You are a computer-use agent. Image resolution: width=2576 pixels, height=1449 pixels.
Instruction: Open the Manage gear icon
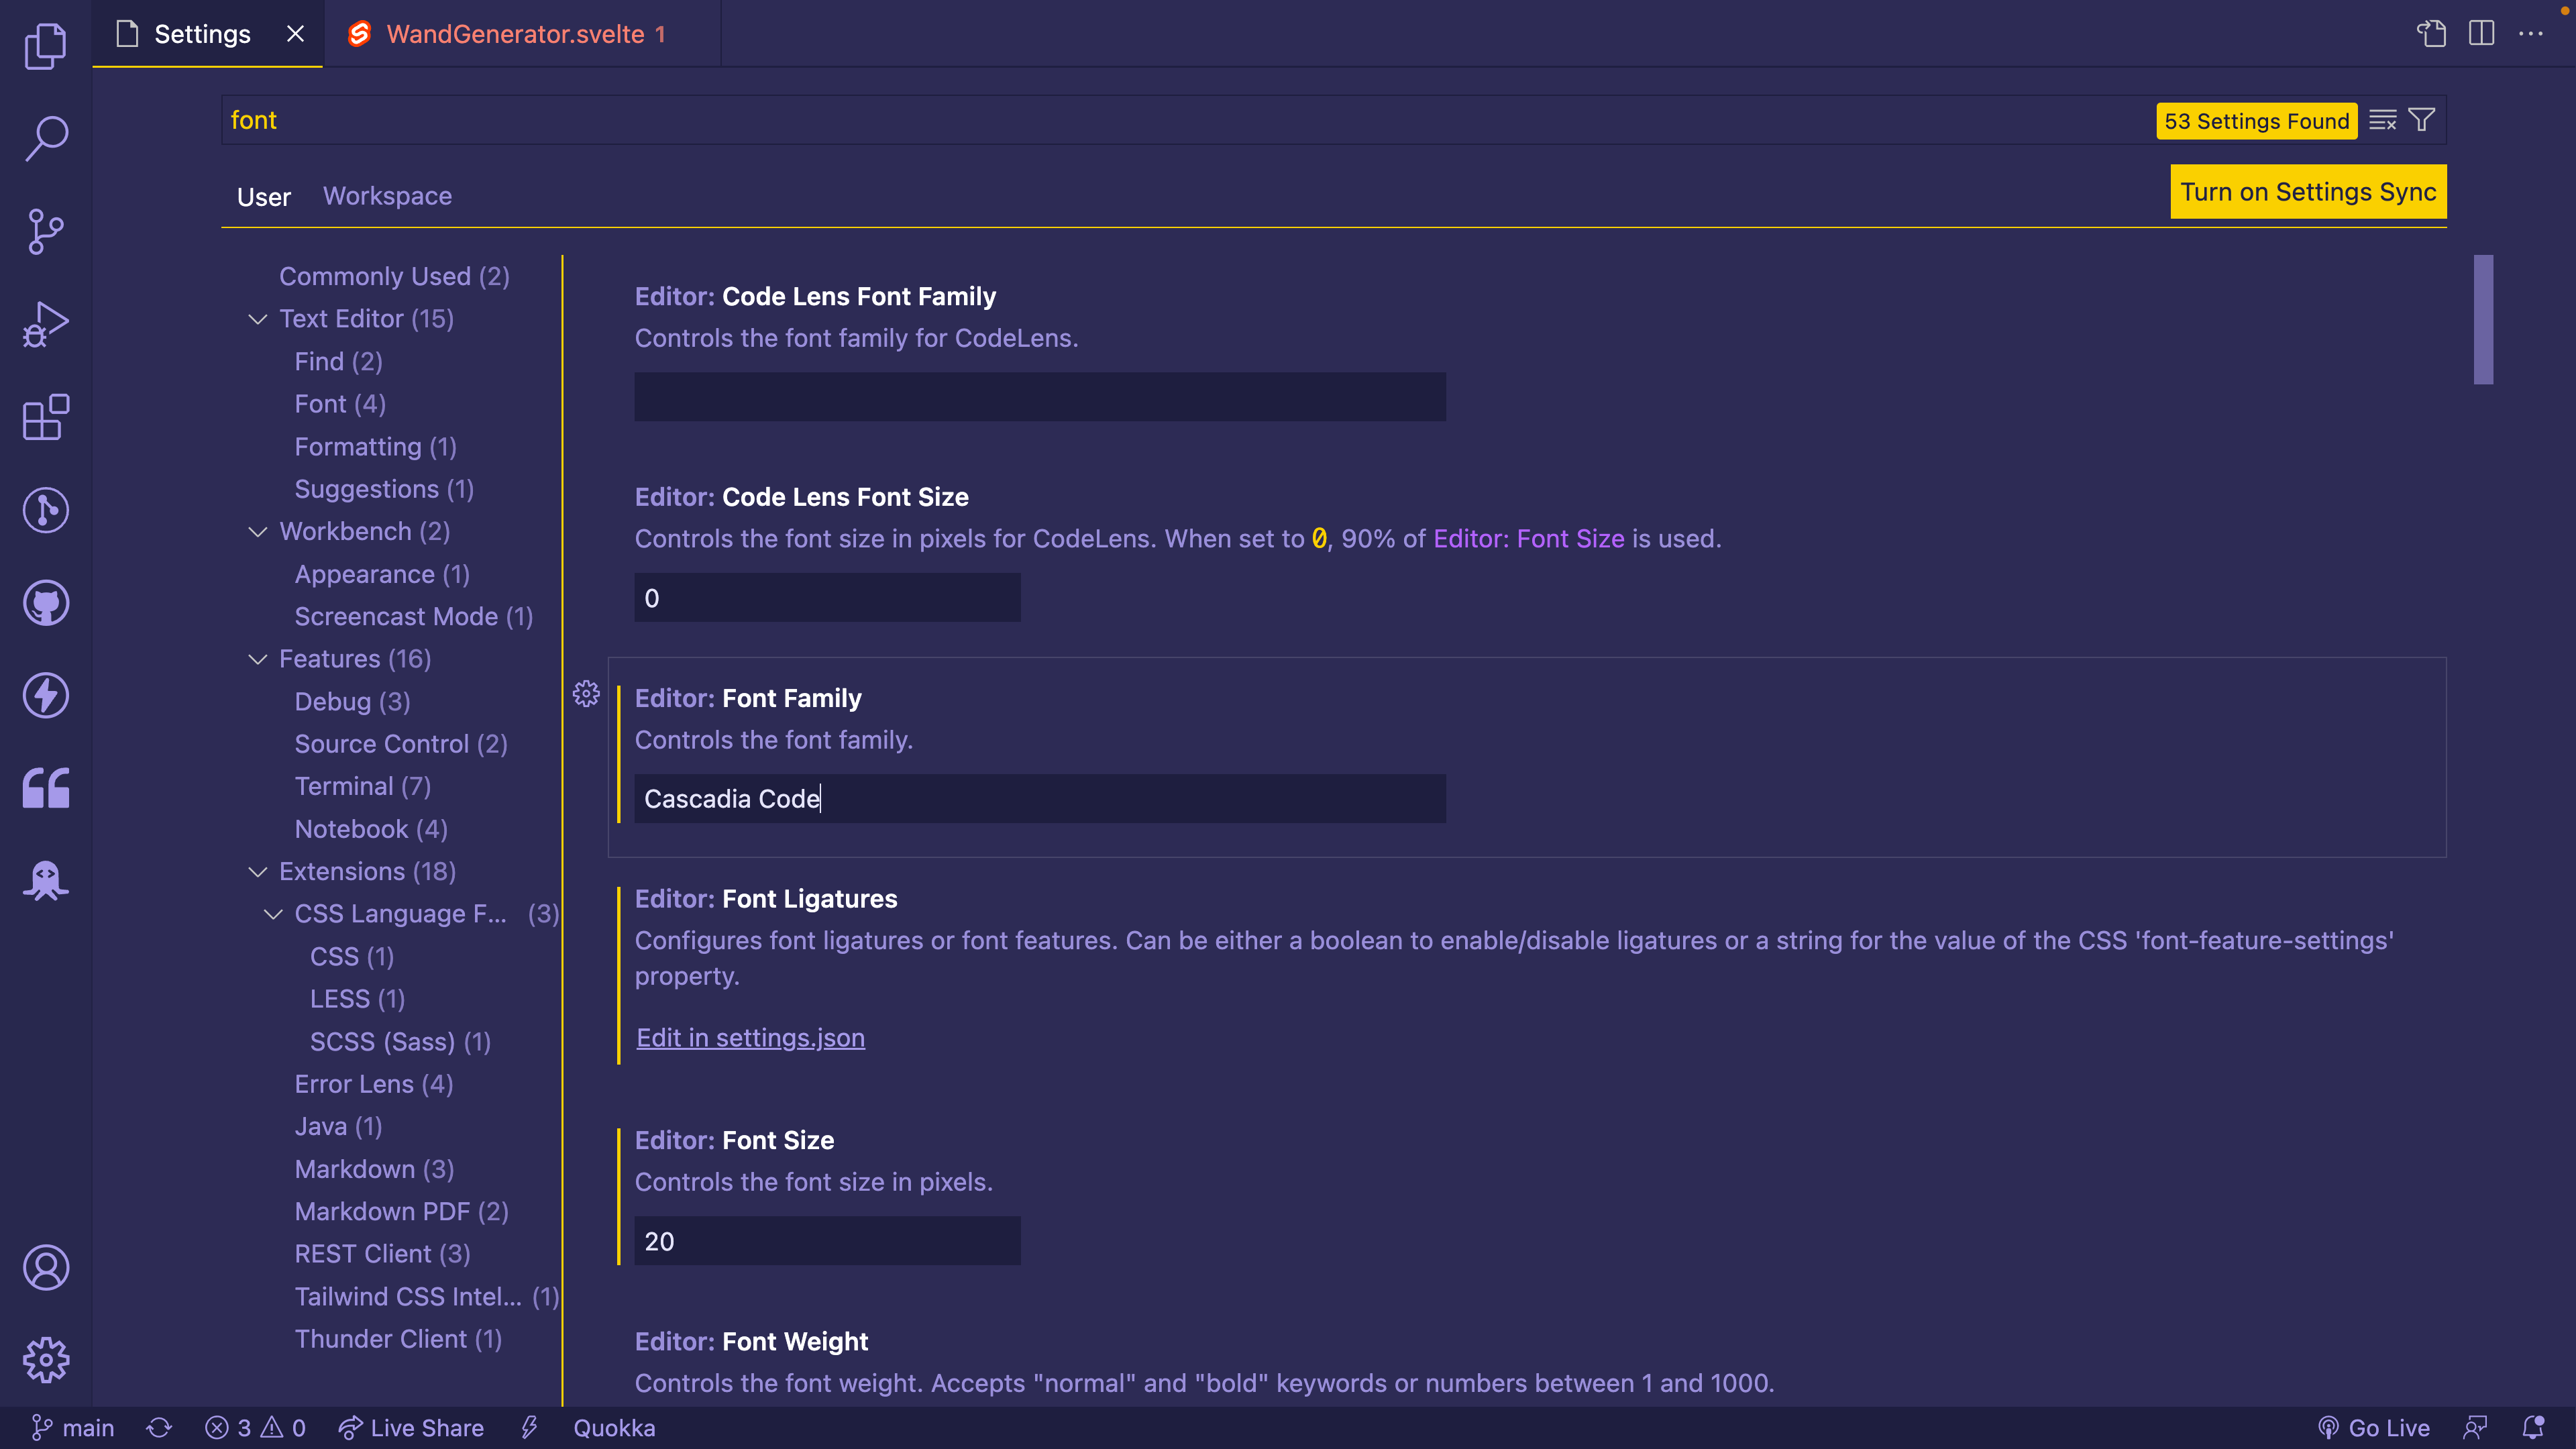(x=46, y=1360)
